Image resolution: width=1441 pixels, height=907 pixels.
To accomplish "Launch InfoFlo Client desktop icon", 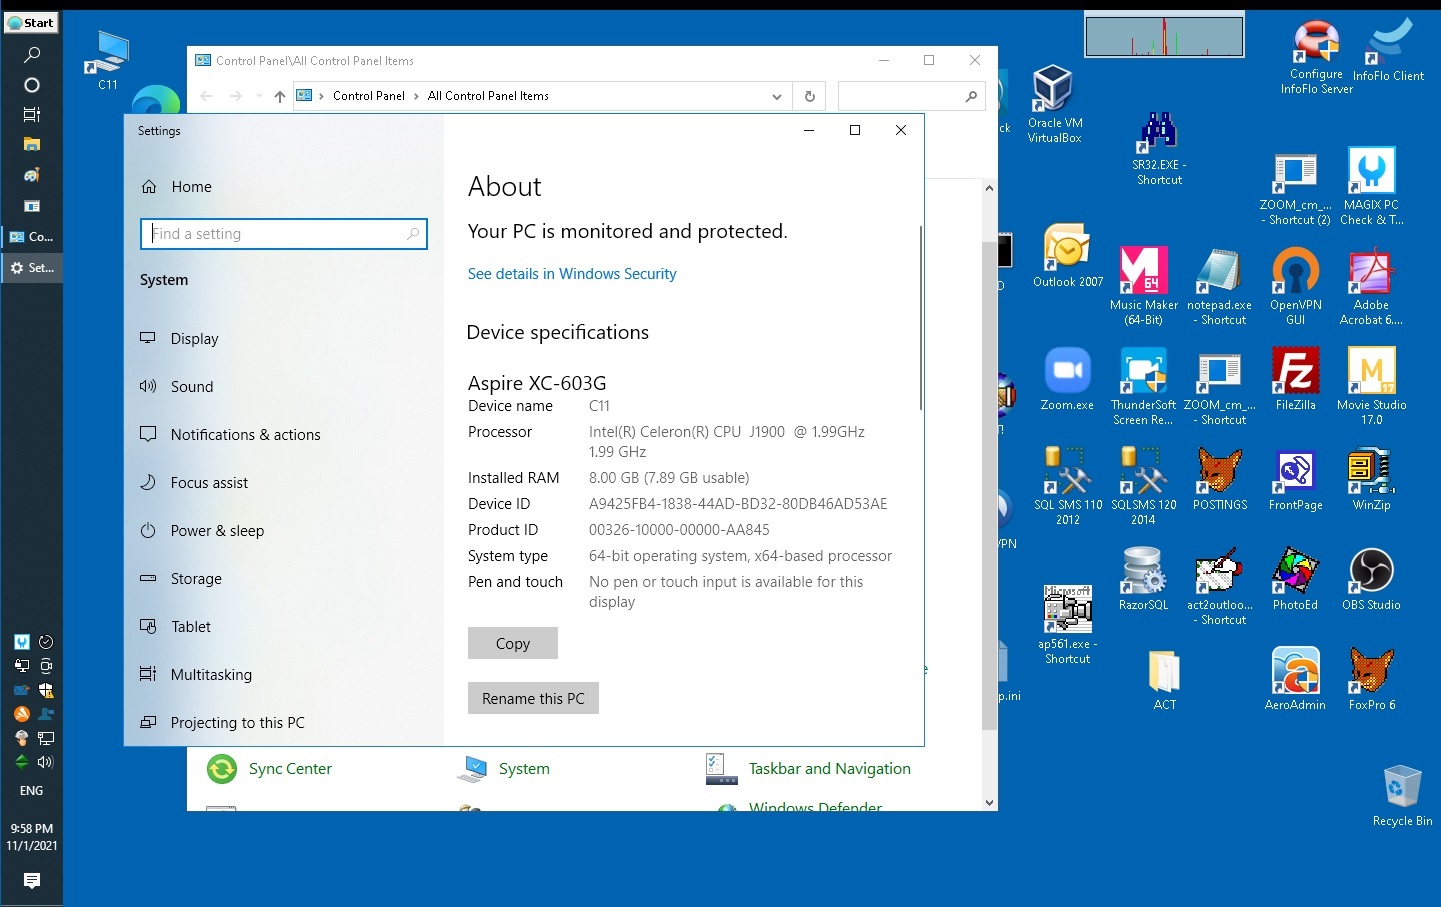I will coord(1388,50).
